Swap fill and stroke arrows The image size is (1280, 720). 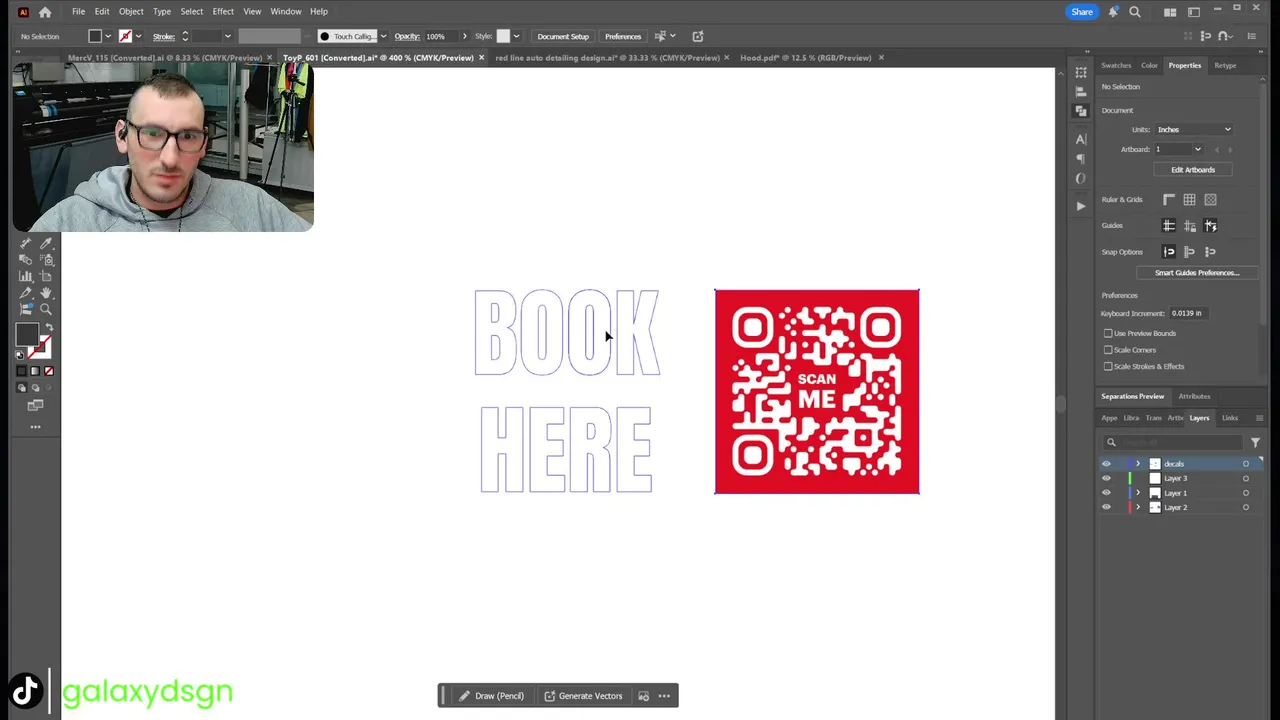click(x=48, y=328)
